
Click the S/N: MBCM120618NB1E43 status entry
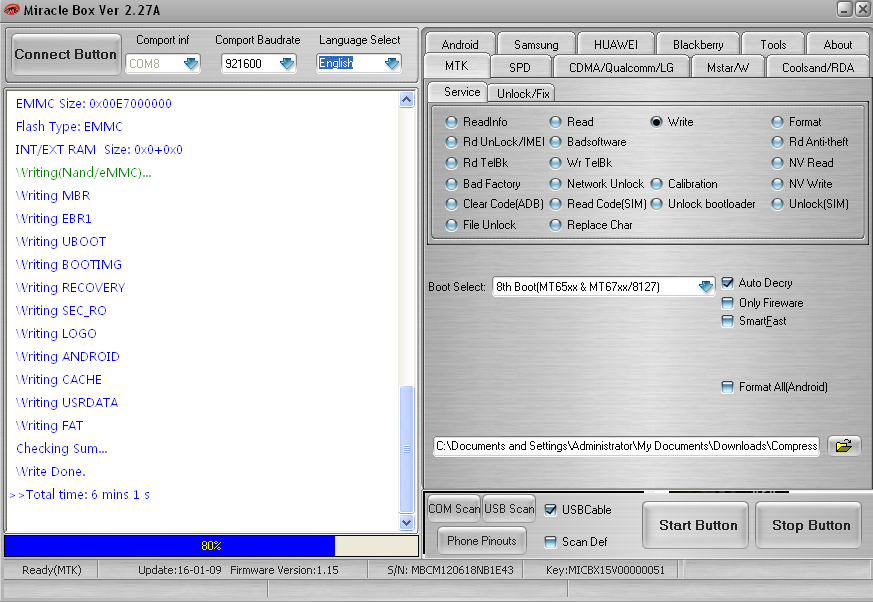click(450, 570)
